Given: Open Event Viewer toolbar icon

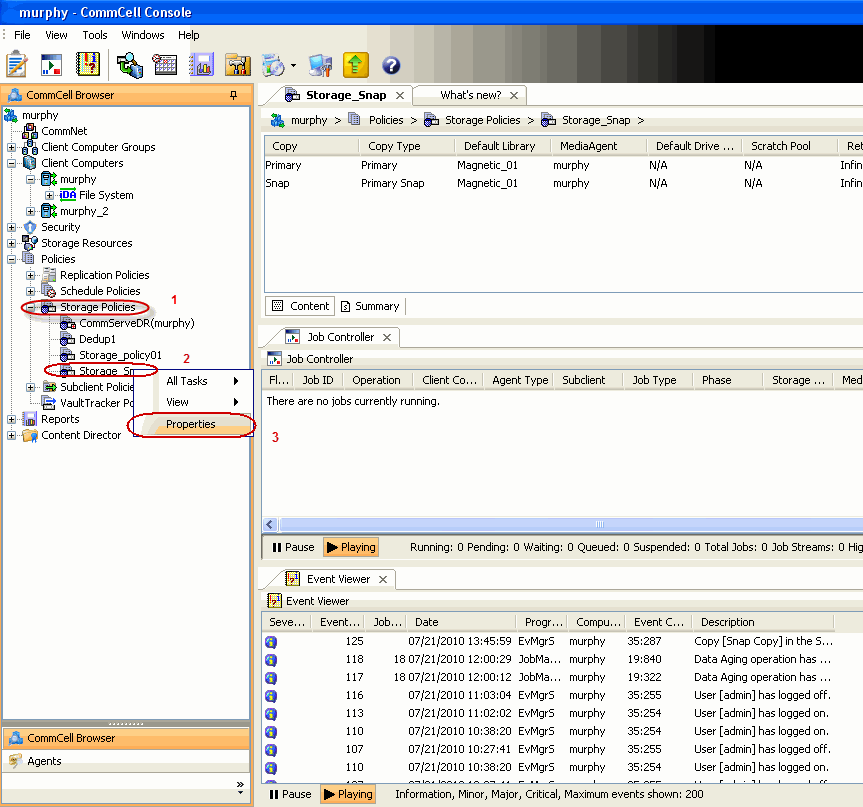Looking at the screenshot, I should [88, 65].
